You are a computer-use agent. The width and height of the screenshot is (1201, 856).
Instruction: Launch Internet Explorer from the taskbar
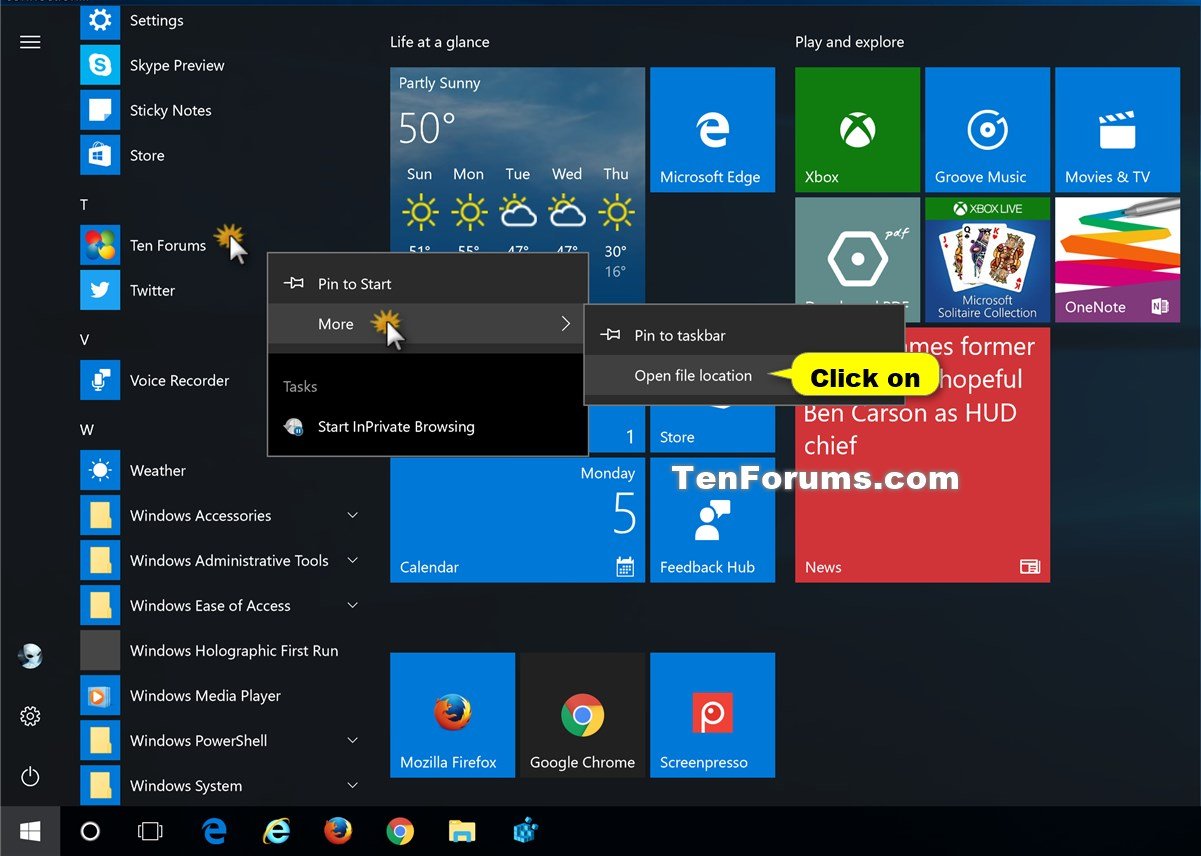(276, 831)
